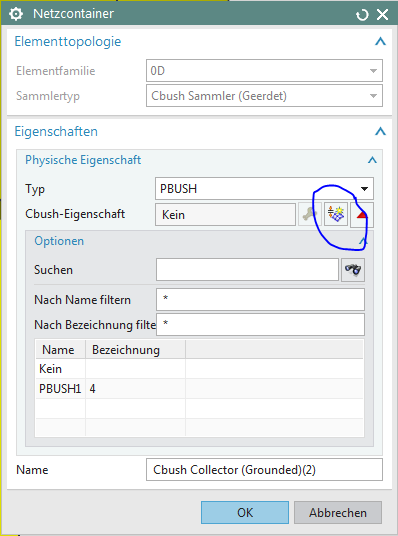Open the red triangle menu next to Cbush-Eigenschaft
Viewport: 398px width, 536px height.
362,215
